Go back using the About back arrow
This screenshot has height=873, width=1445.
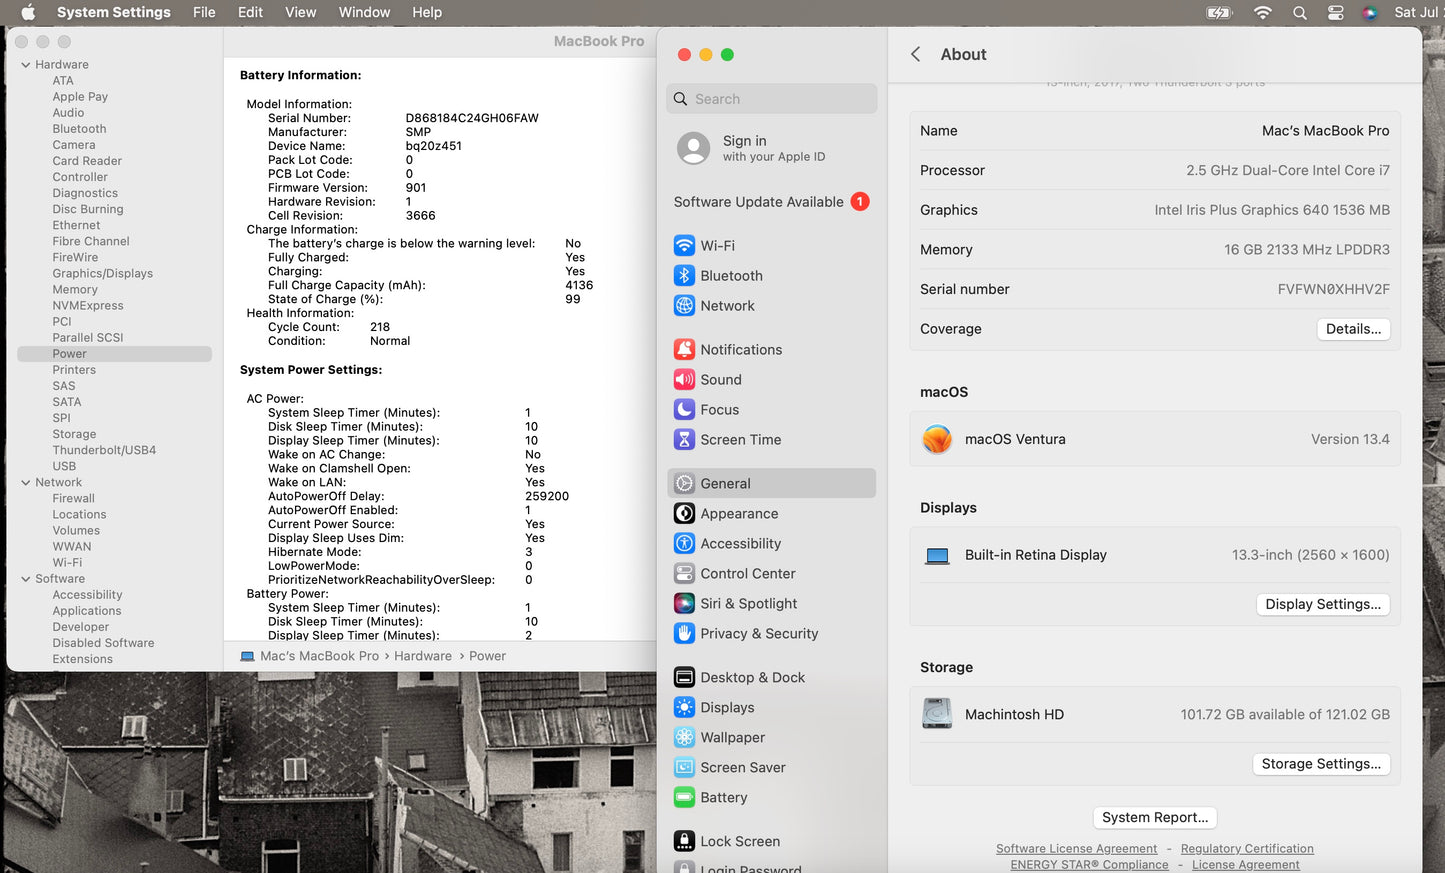click(x=915, y=55)
